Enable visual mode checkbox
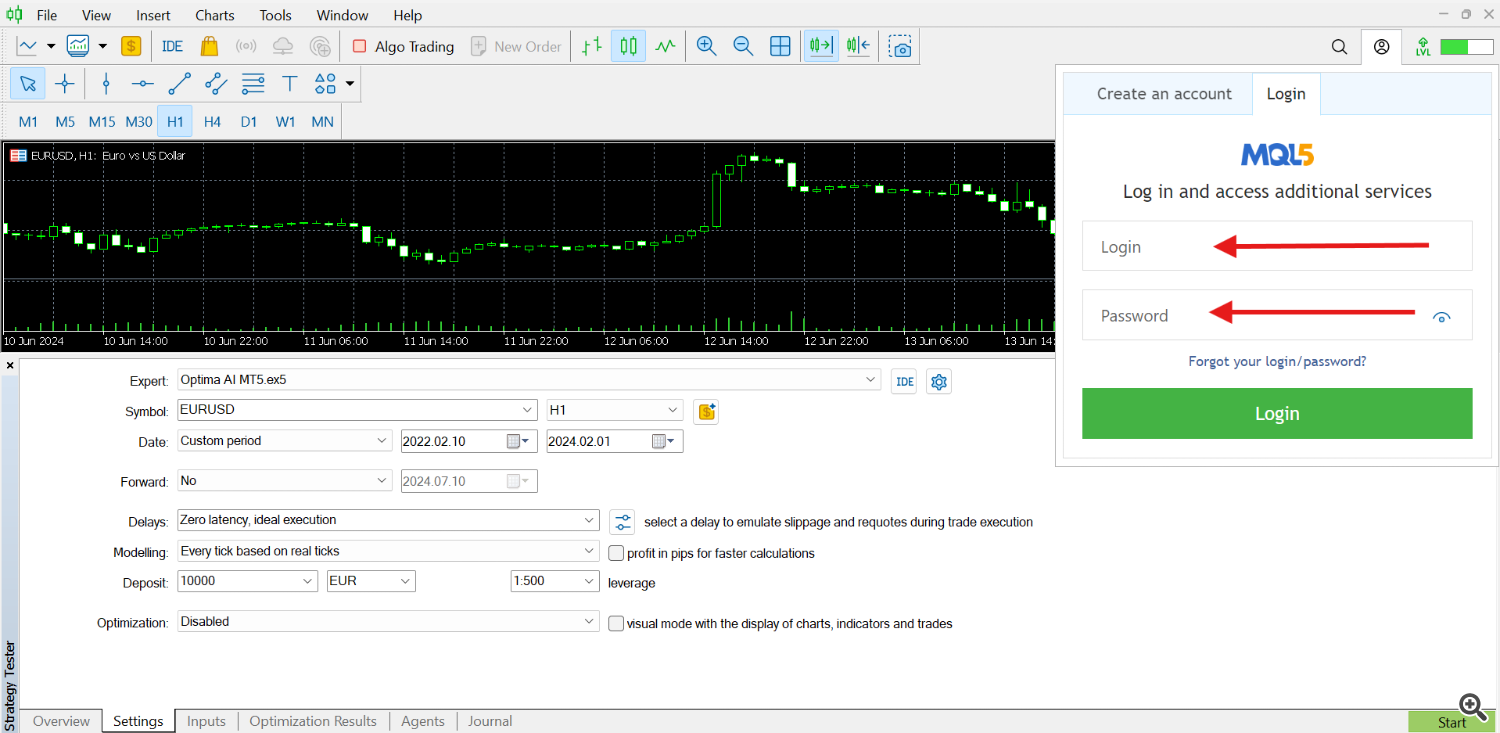This screenshot has height=733, width=1500. (x=617, y=623)
